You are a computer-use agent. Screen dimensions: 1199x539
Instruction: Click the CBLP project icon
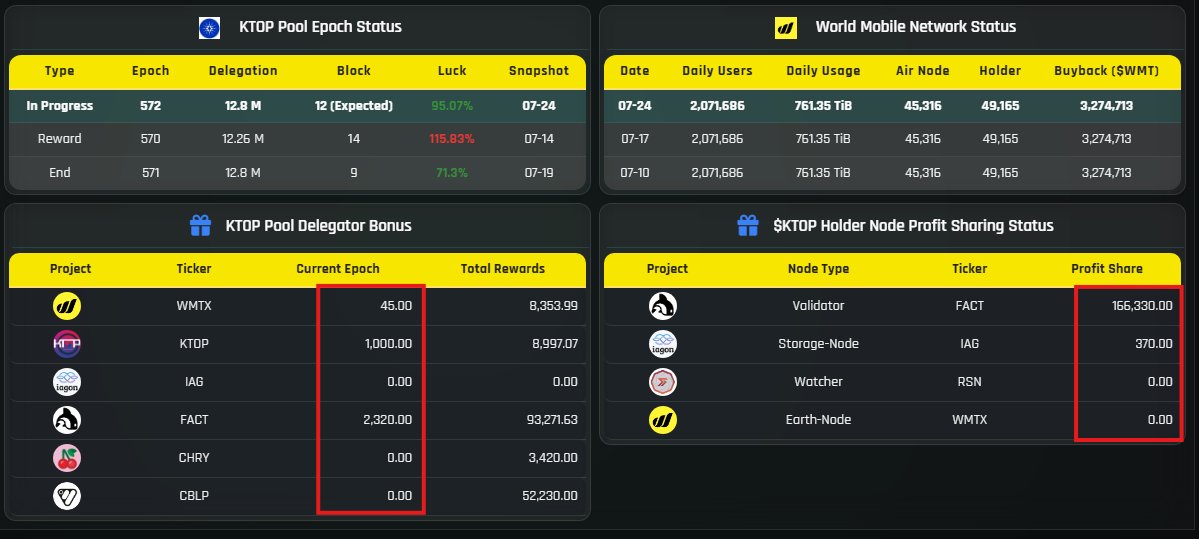click(x=67, y=496)
